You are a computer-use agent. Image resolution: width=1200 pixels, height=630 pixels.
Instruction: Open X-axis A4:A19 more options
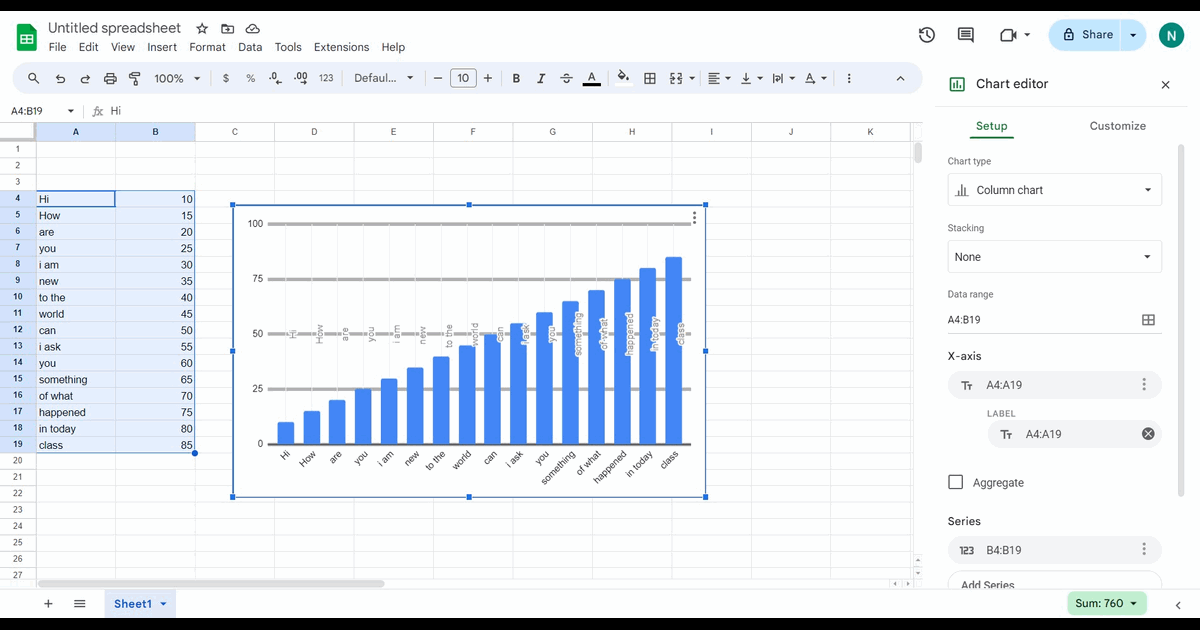1144,385
